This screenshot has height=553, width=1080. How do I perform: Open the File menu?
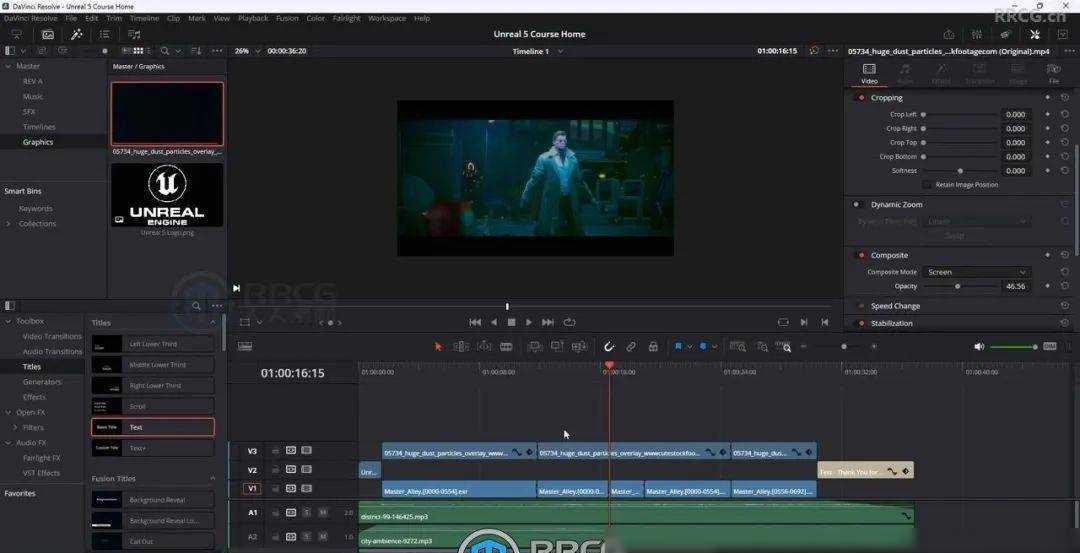(x=71, y=19)
